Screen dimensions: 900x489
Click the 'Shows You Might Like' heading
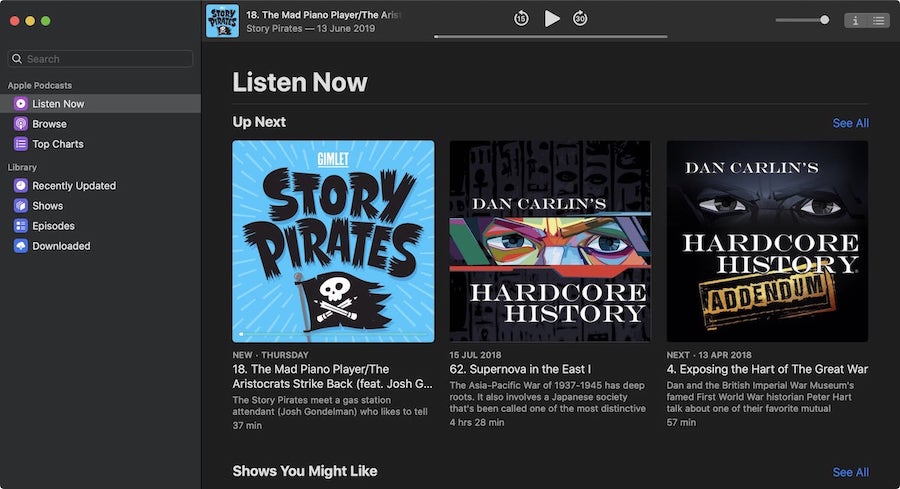(x=305, y=471)
